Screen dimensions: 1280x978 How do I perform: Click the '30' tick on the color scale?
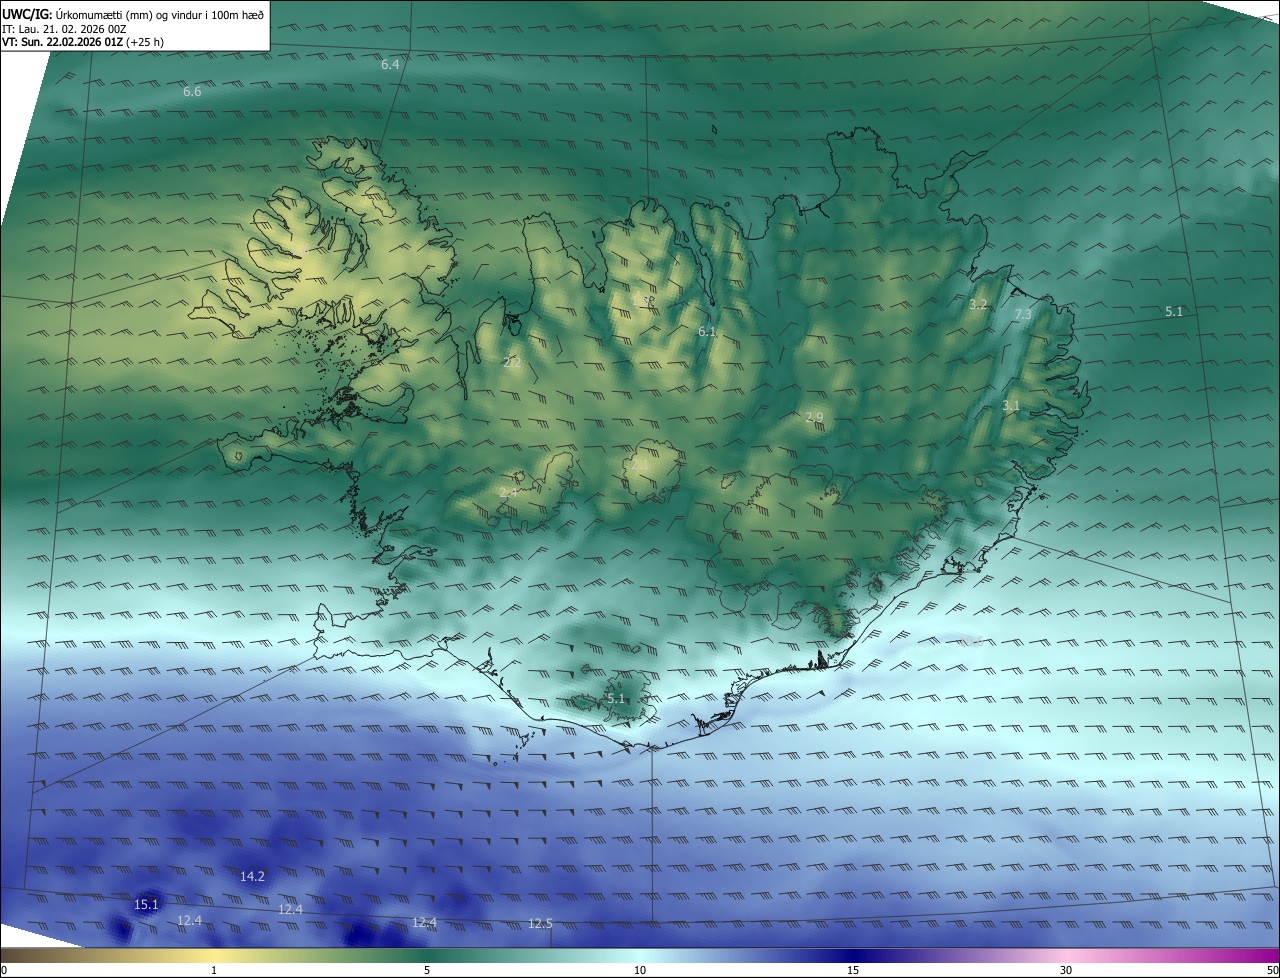click(x=1066, y=970)
